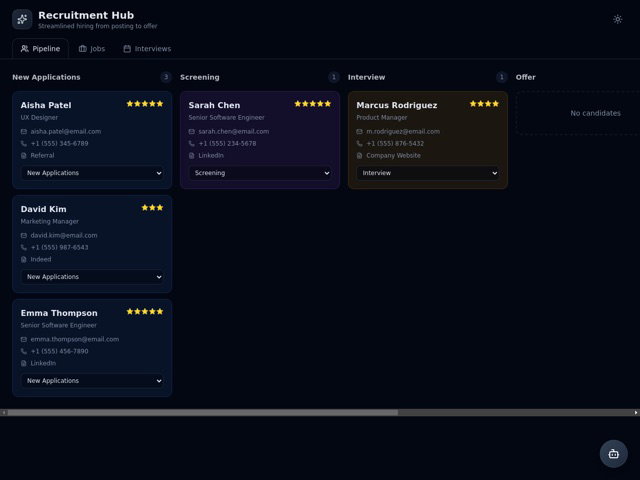Click phone number +1 (555) 456-7890
The image size is (640, 480).
pos(60,351)
